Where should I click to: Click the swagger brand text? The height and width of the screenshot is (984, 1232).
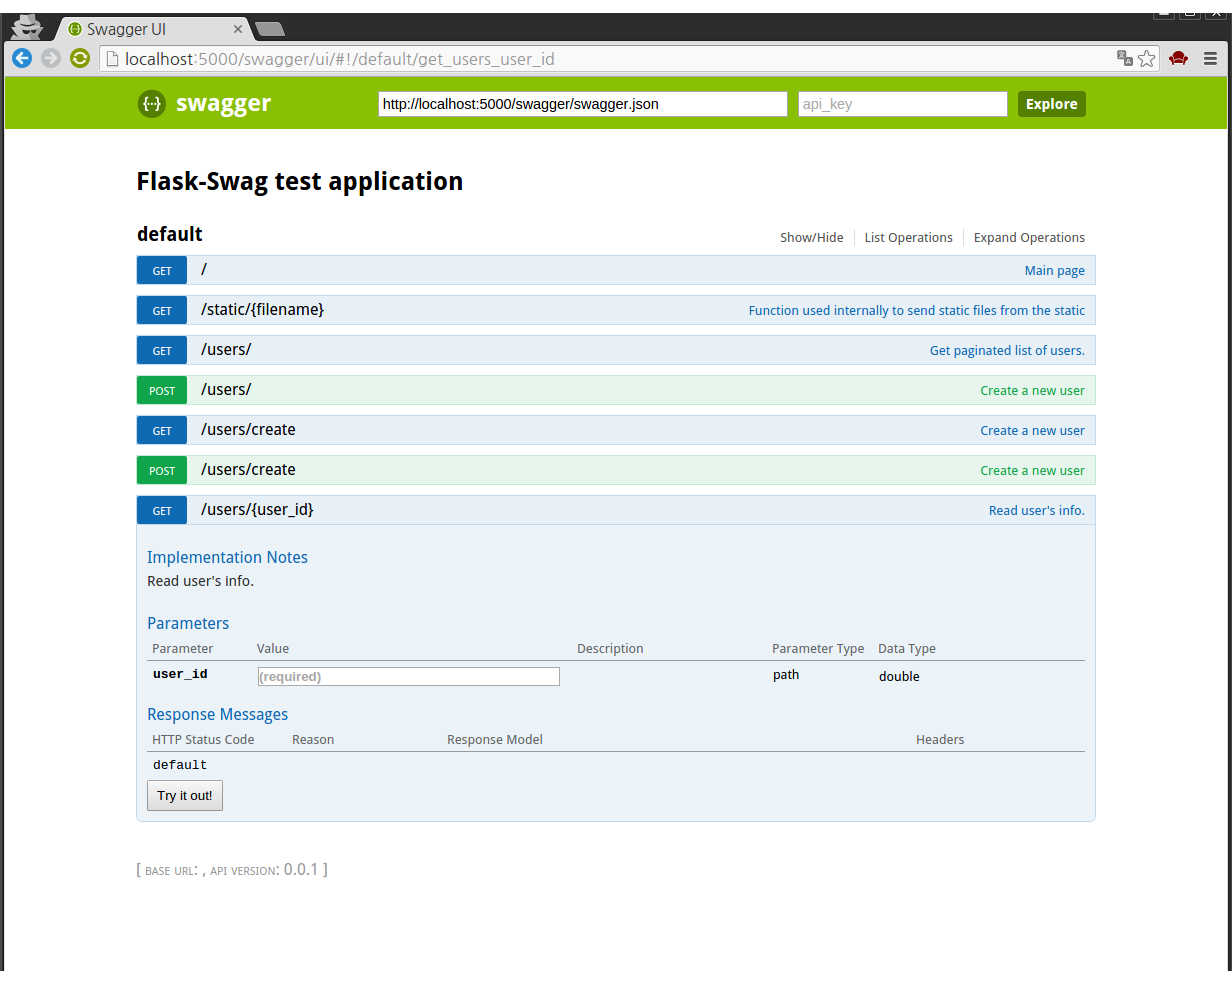pos(223,104)
